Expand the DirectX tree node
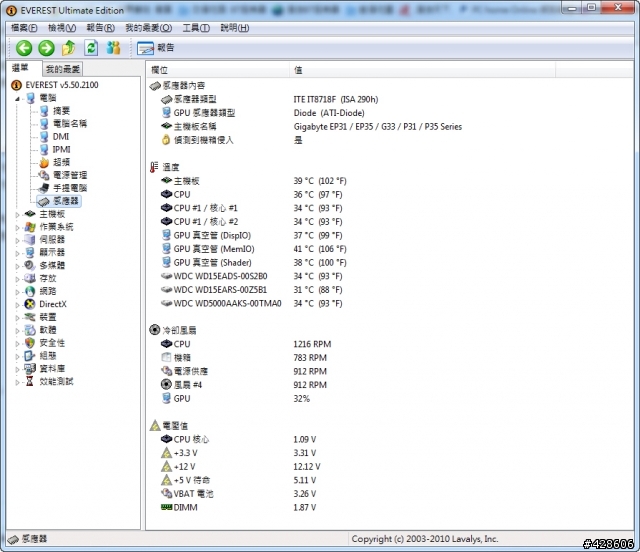The image size is (640, 552). pos(17,305)
